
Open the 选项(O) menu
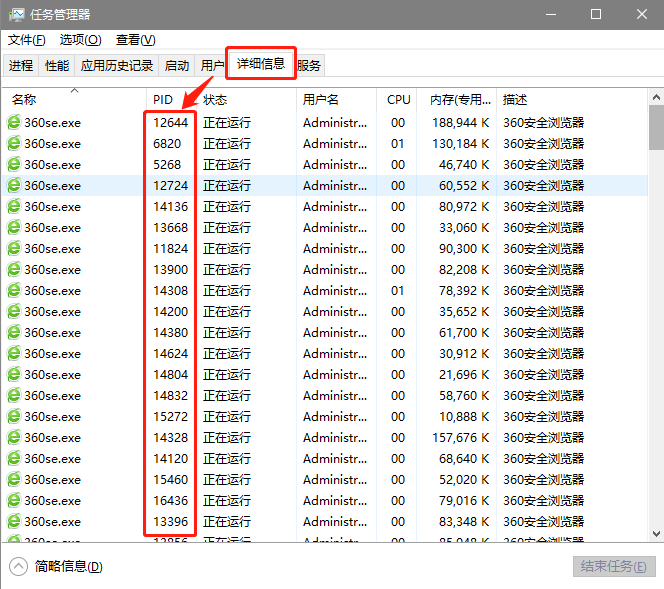(x=80, y=40)
